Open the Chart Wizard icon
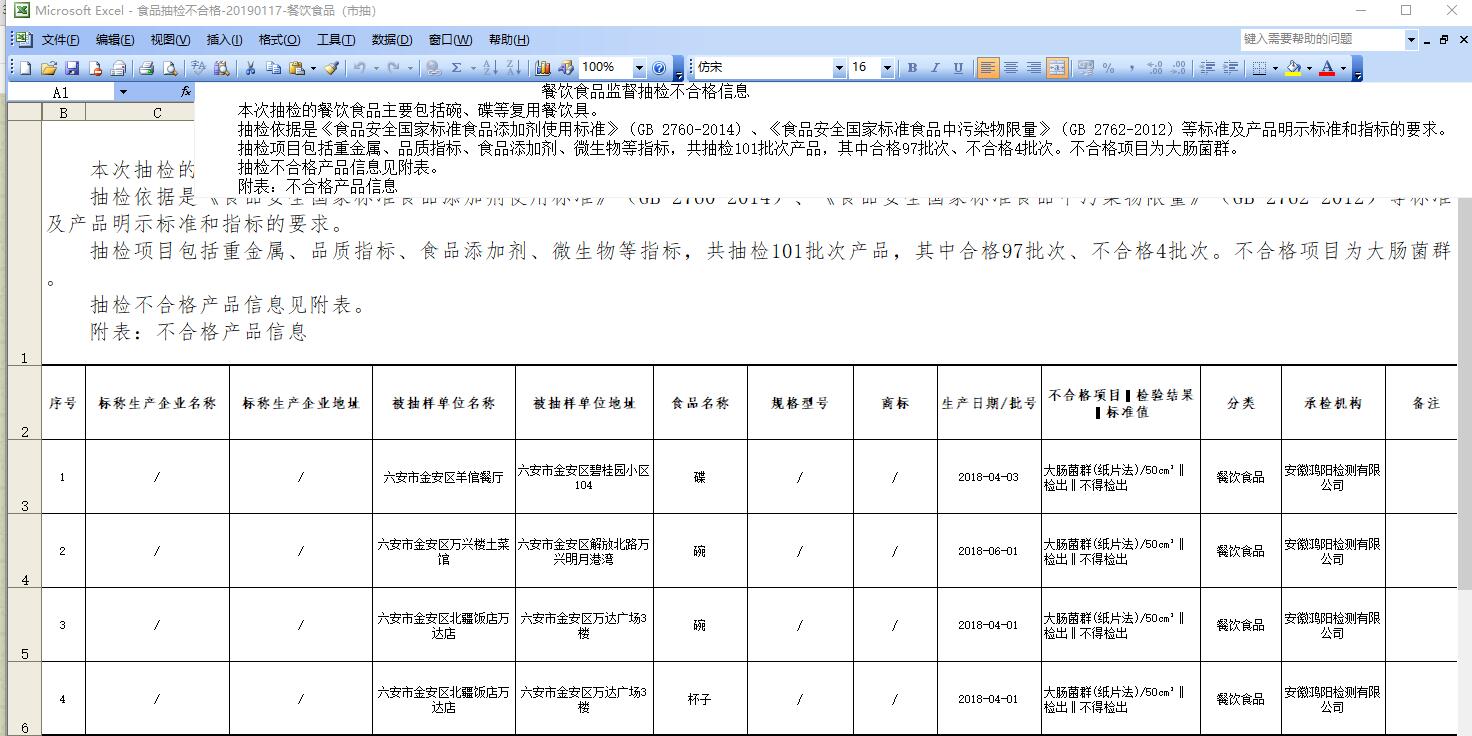The image size is (1472, 736). [x=543, y=68]
